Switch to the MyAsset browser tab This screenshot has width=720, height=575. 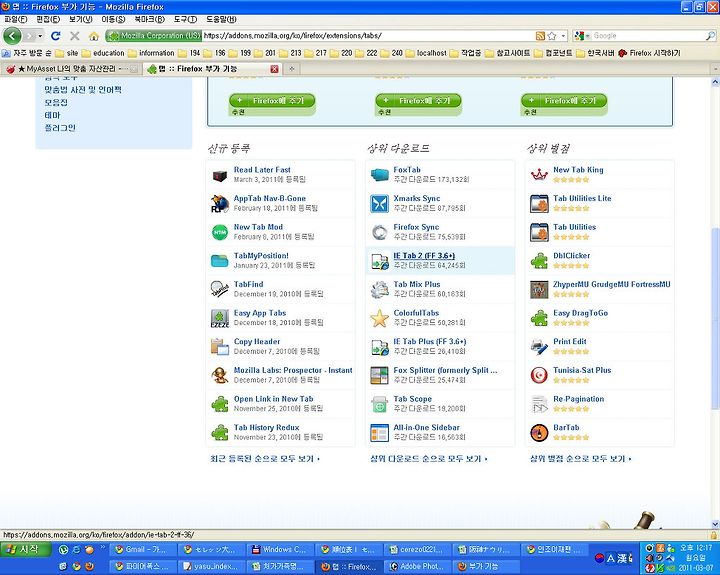[71, 69]
